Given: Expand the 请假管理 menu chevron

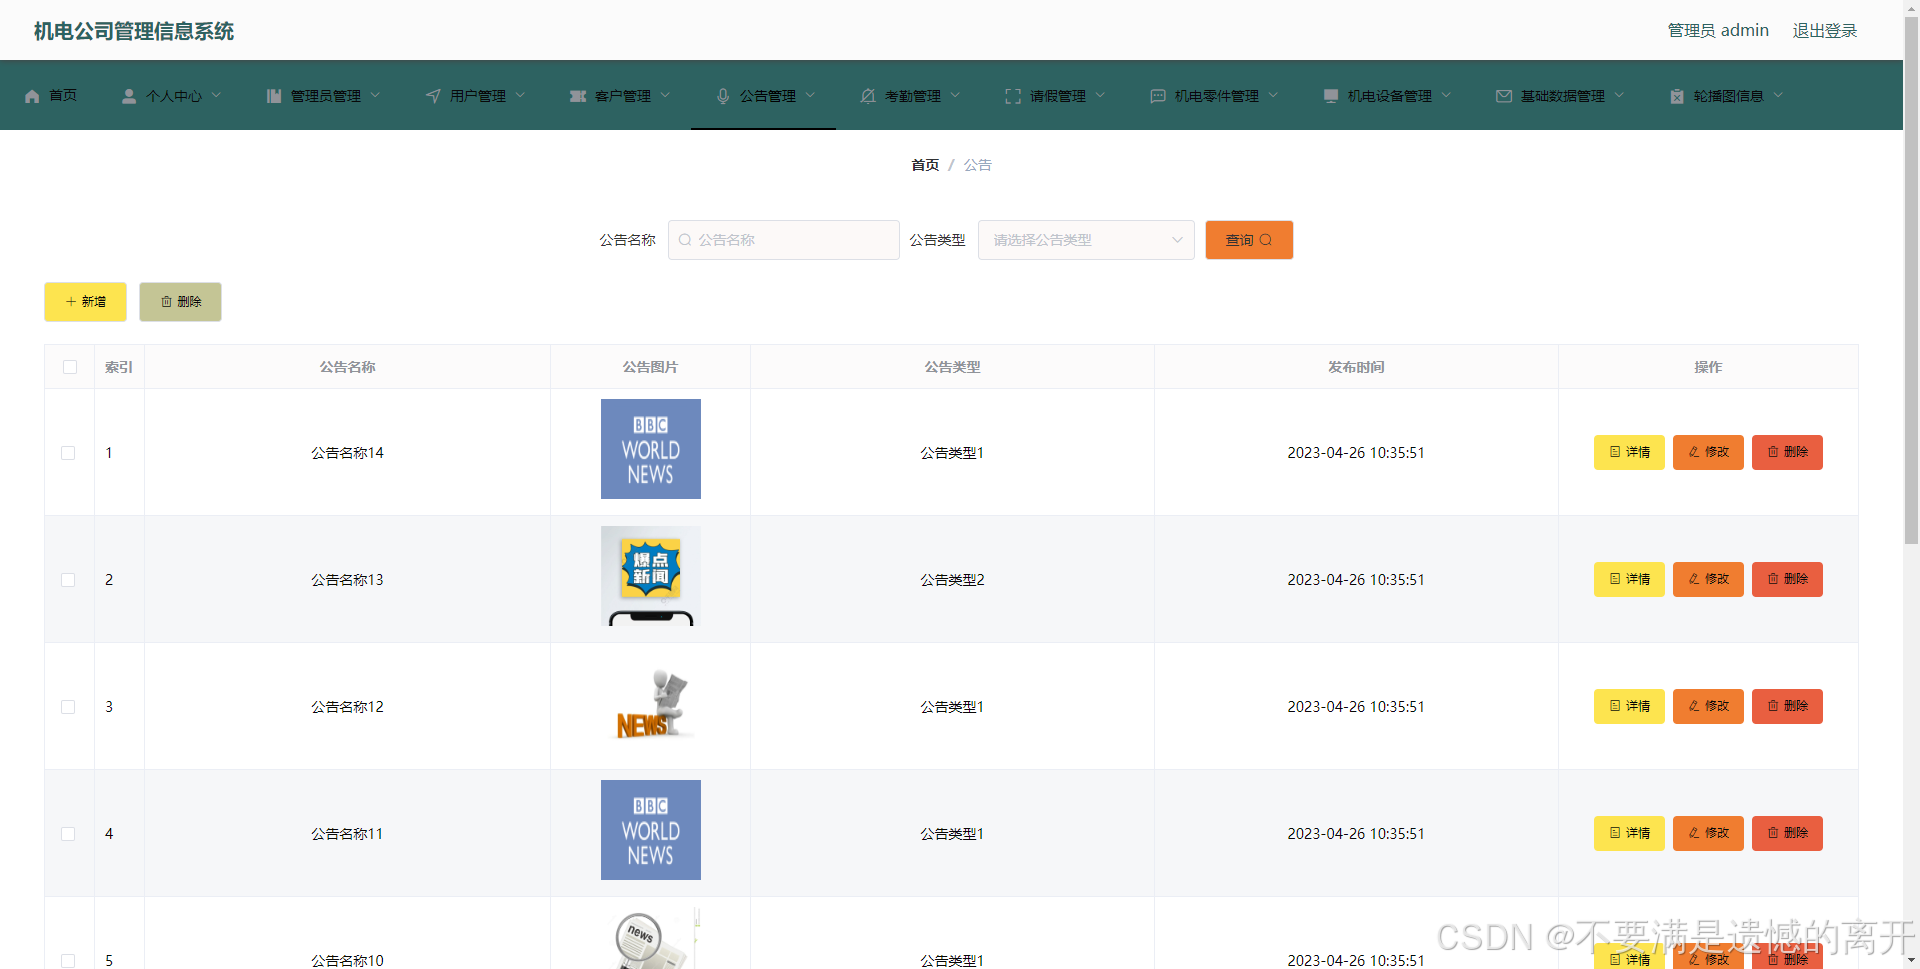Looking at the screenshot, I should pyautogui.click(x=1100, y=95).
